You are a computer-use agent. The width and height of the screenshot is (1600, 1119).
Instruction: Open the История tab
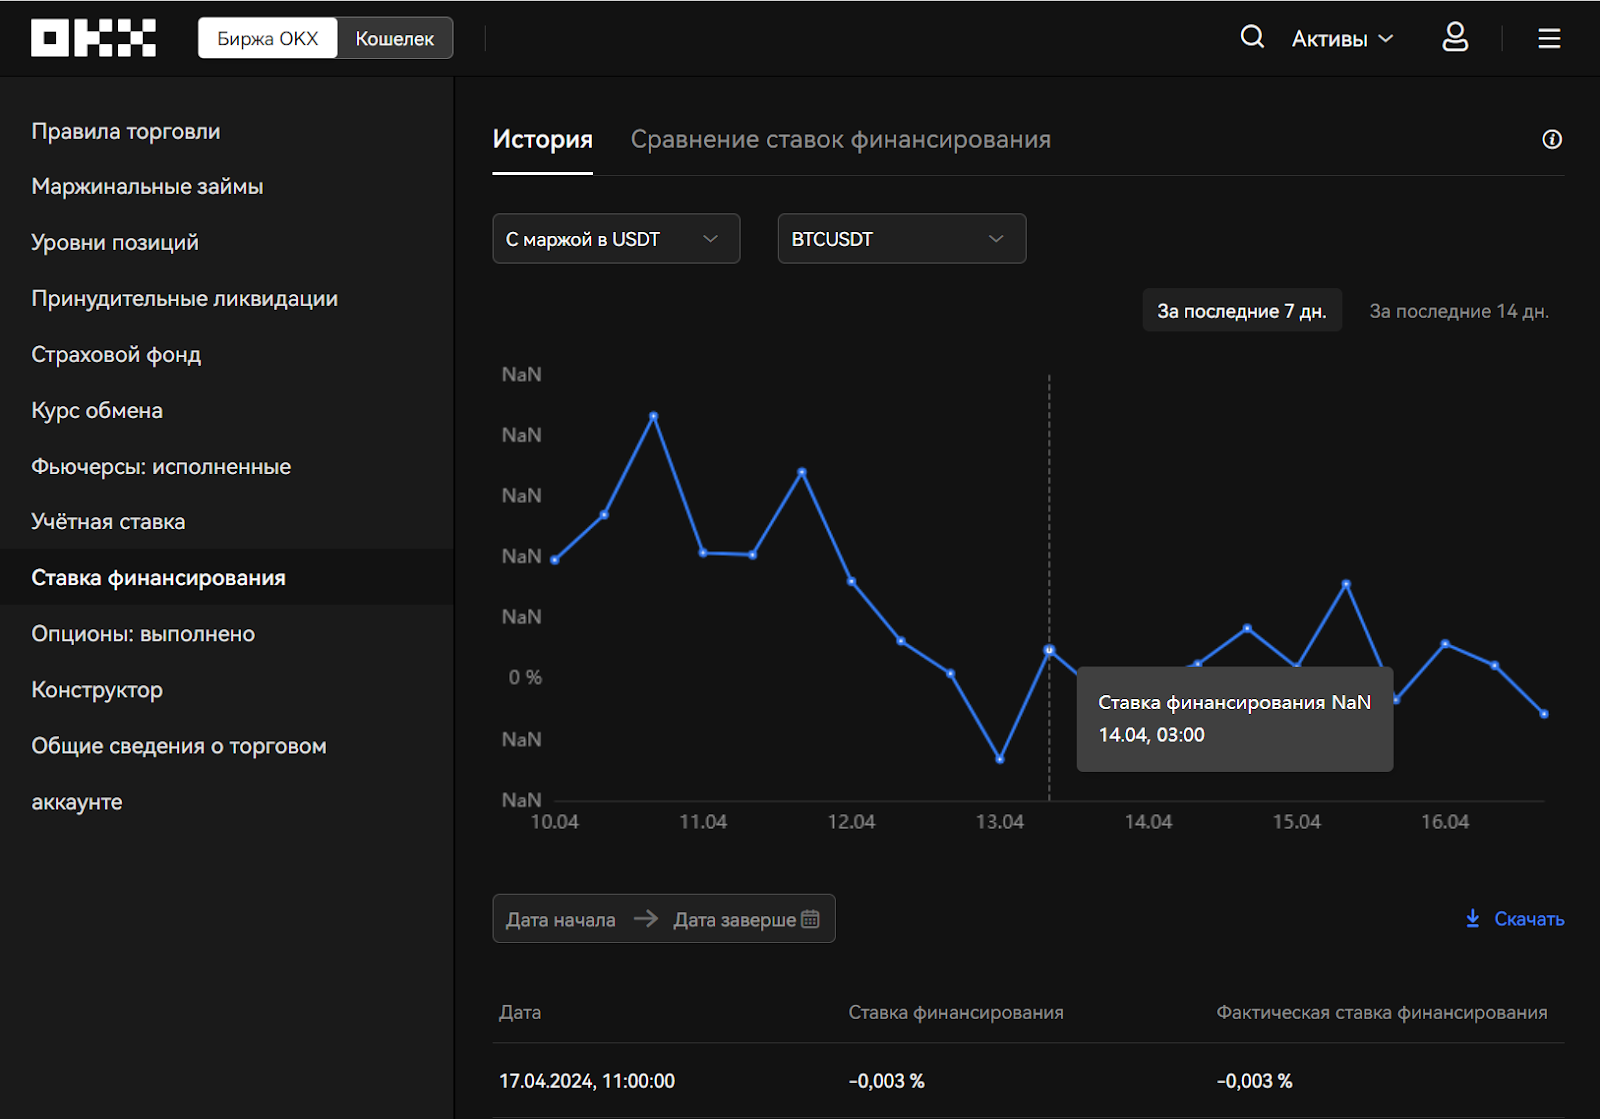(542, 140)
